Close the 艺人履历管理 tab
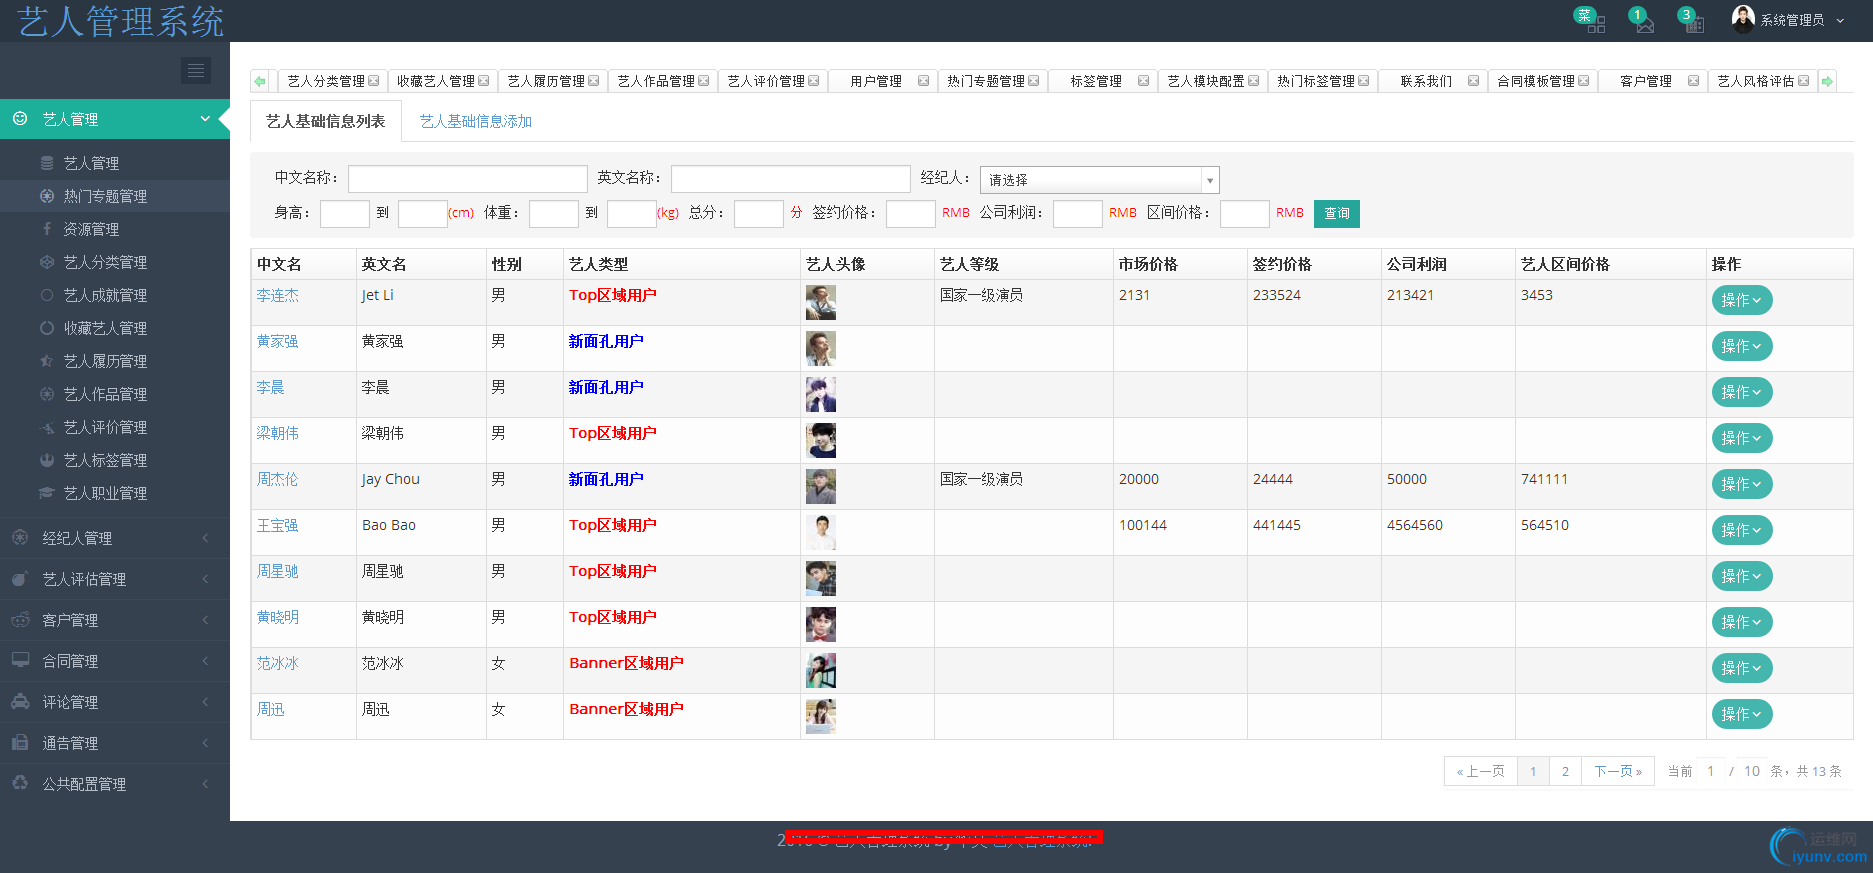 coord(593,81)
